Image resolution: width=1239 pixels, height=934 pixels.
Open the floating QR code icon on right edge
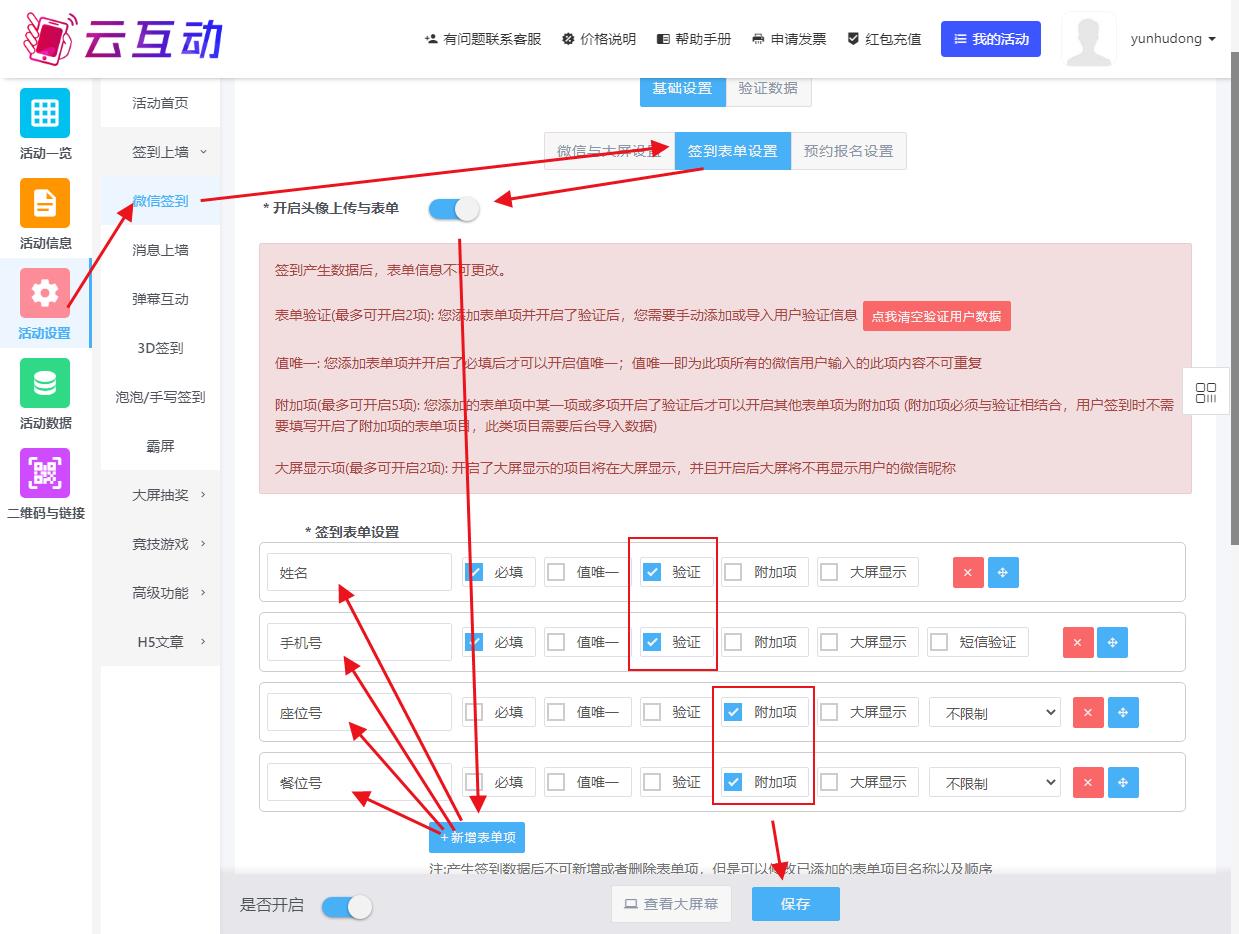coord(1206,392)
